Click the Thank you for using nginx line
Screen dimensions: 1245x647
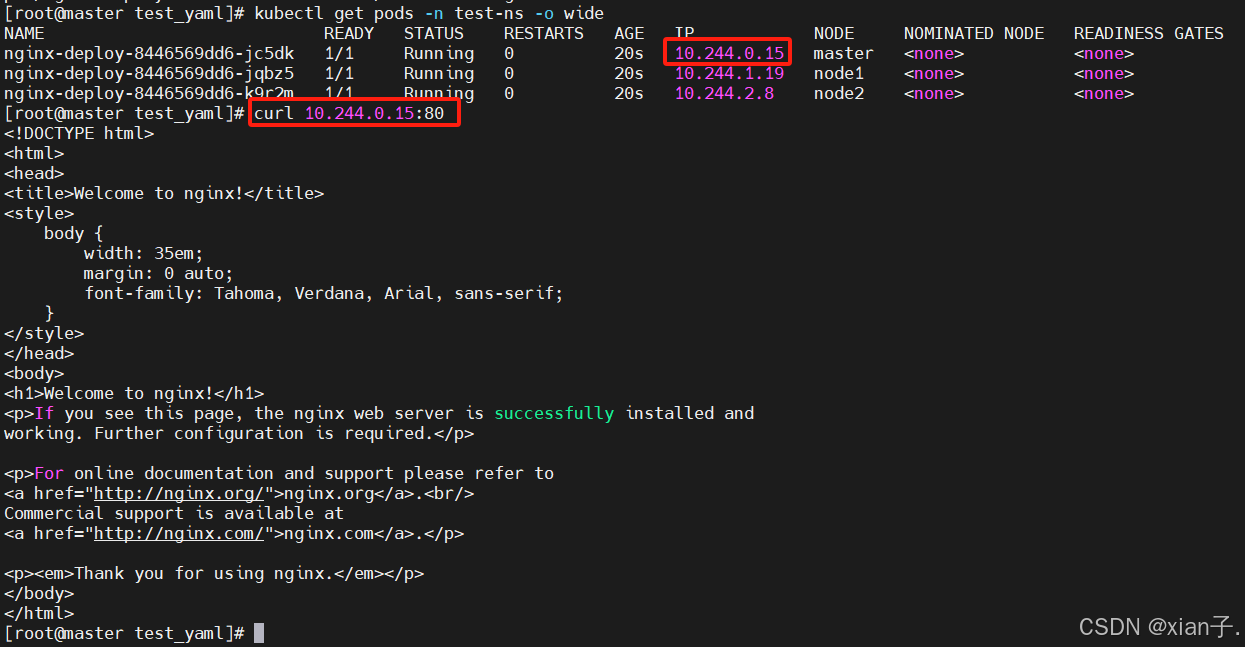click(x=214, y=573)
